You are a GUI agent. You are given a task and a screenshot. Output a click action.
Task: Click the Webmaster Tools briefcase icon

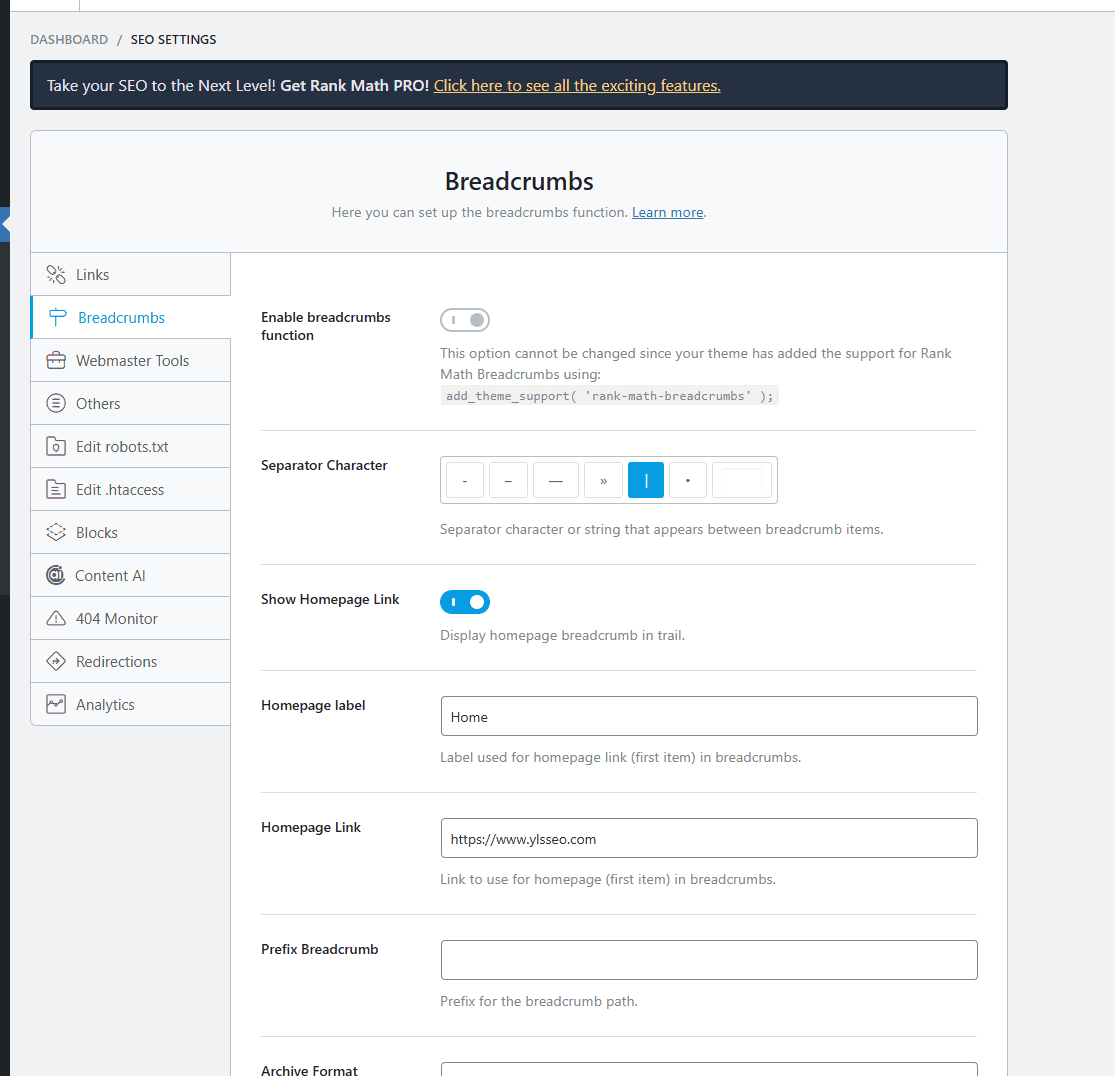pyautogui.click(x=56, y=361)
